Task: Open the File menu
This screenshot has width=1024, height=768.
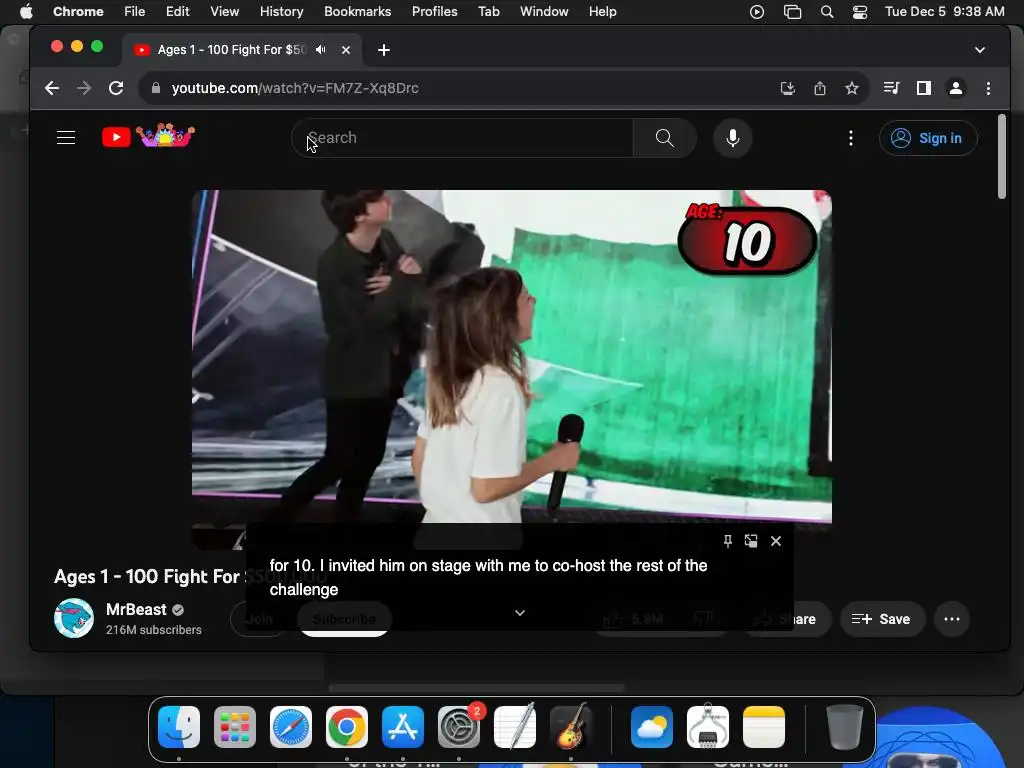Action: [x=135, y=12]
